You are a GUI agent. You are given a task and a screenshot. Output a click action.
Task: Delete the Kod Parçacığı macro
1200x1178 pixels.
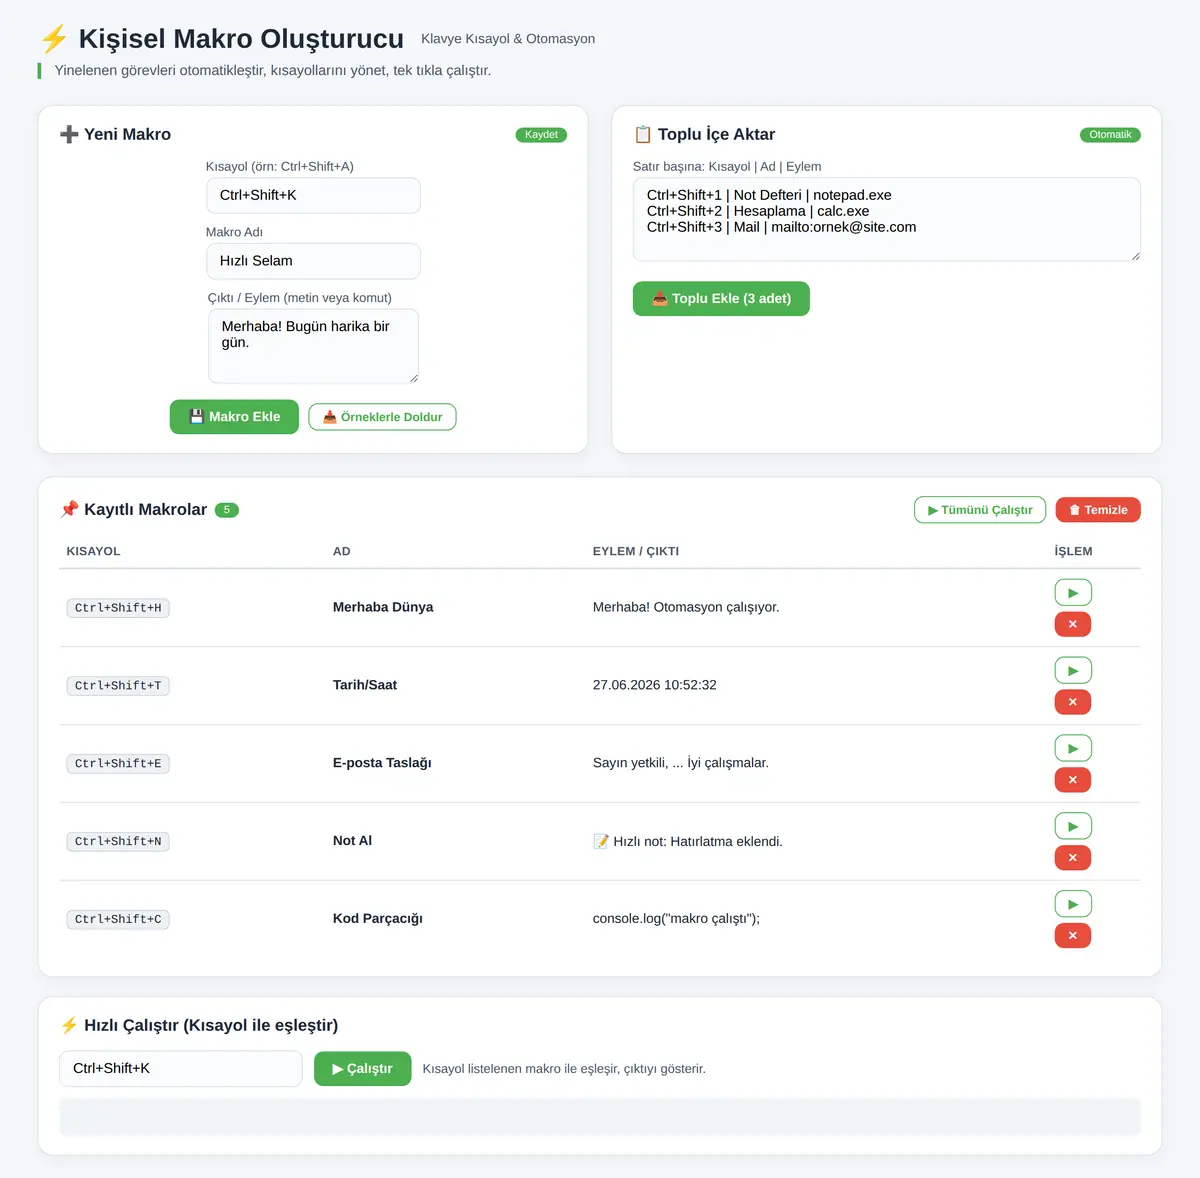[1073, 936]
